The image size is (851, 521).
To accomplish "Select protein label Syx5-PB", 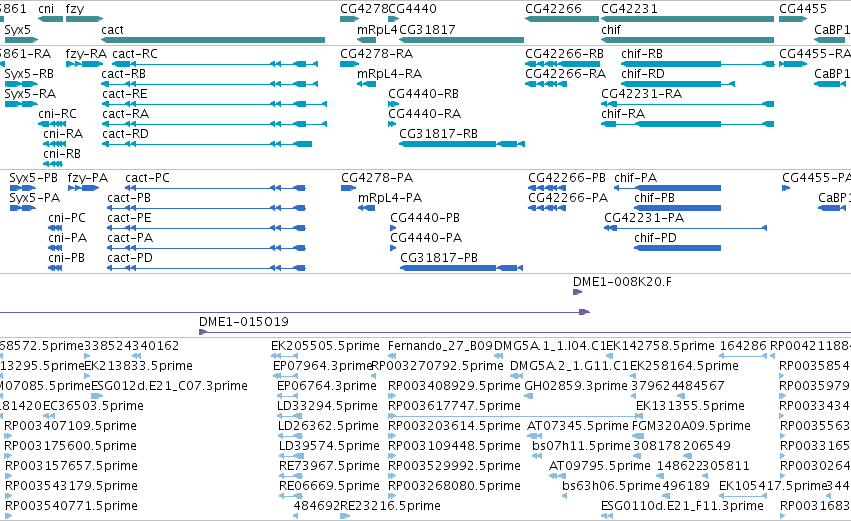I will [x=34, y=178].
